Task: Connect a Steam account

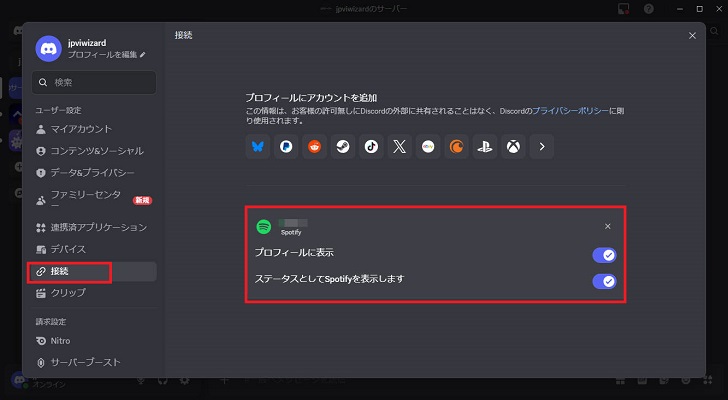Action: [x=343, y=147]
